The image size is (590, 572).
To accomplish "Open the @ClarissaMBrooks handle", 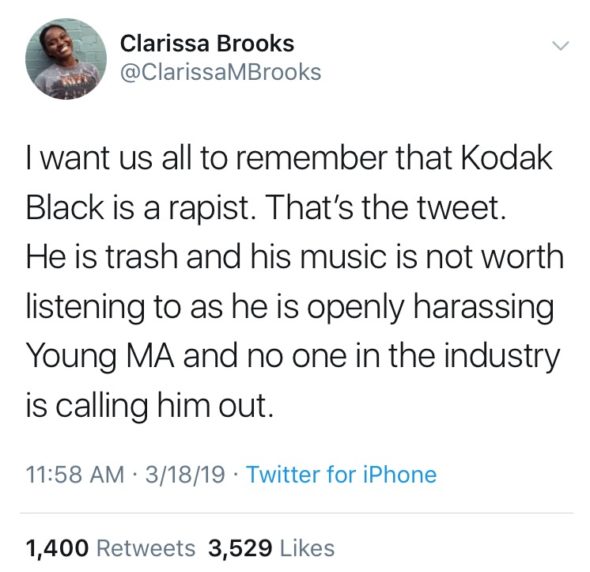I will pos(220,72).
